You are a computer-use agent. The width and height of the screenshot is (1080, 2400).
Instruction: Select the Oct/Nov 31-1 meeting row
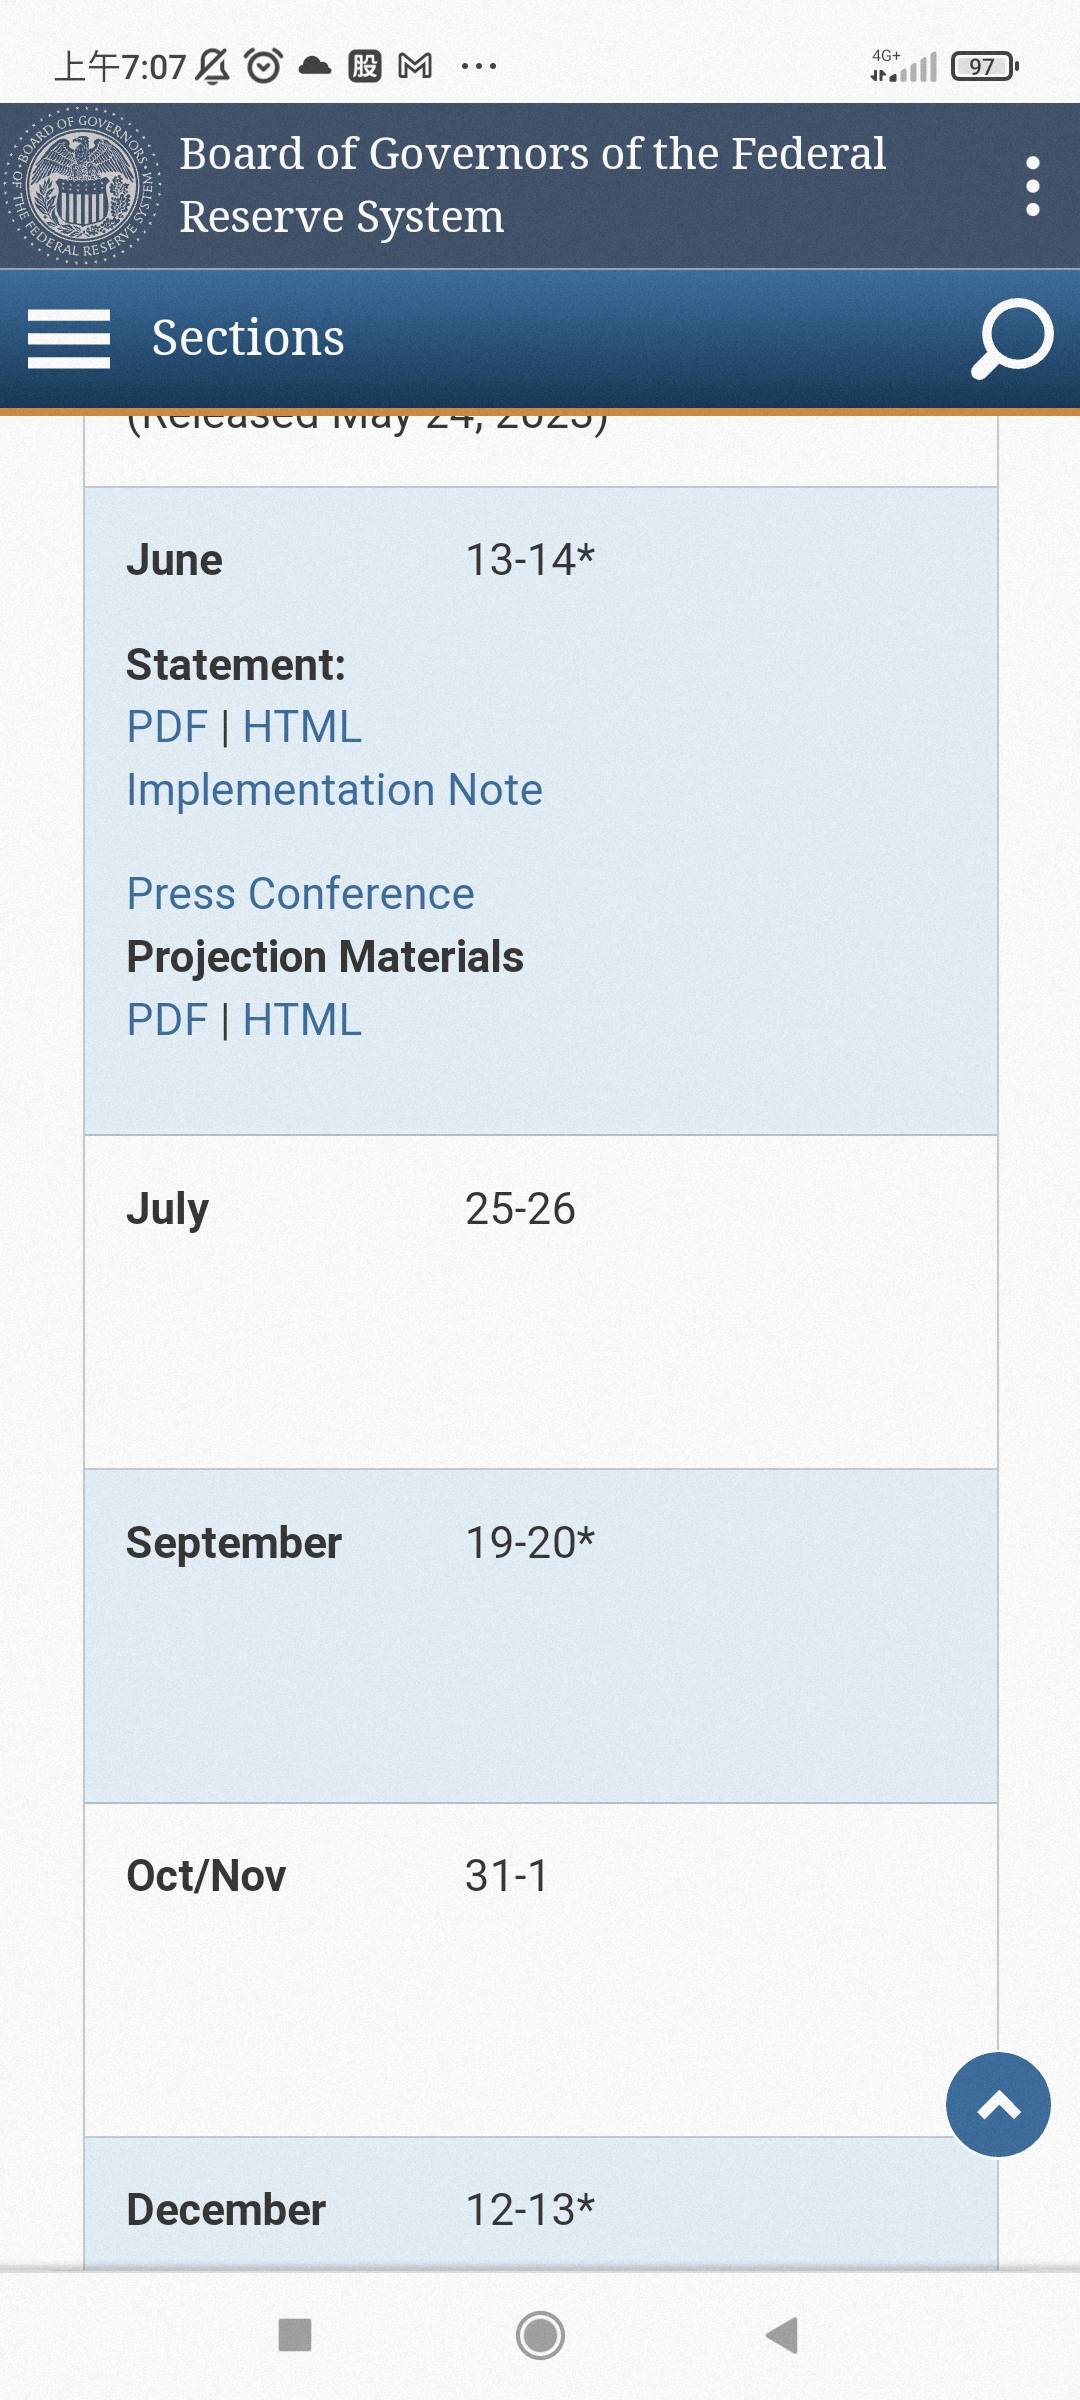pos(540,1970)
